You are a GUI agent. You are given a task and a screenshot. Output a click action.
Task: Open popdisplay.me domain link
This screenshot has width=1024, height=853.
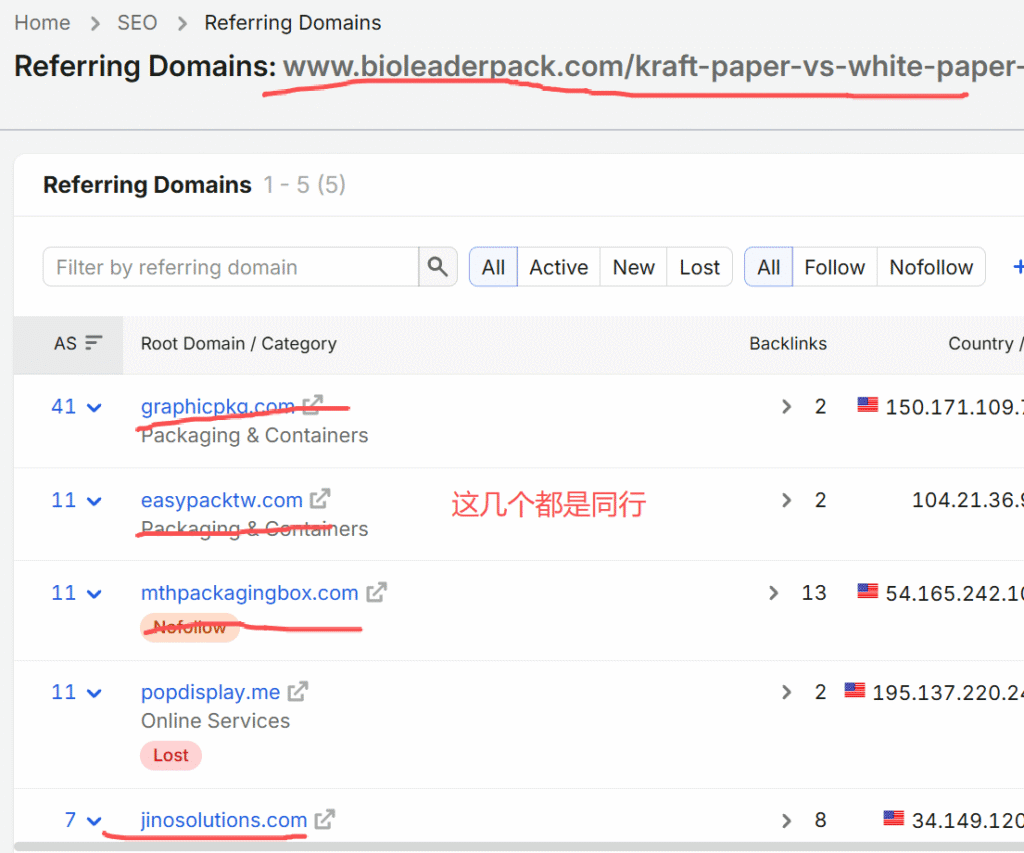(210, 692)
